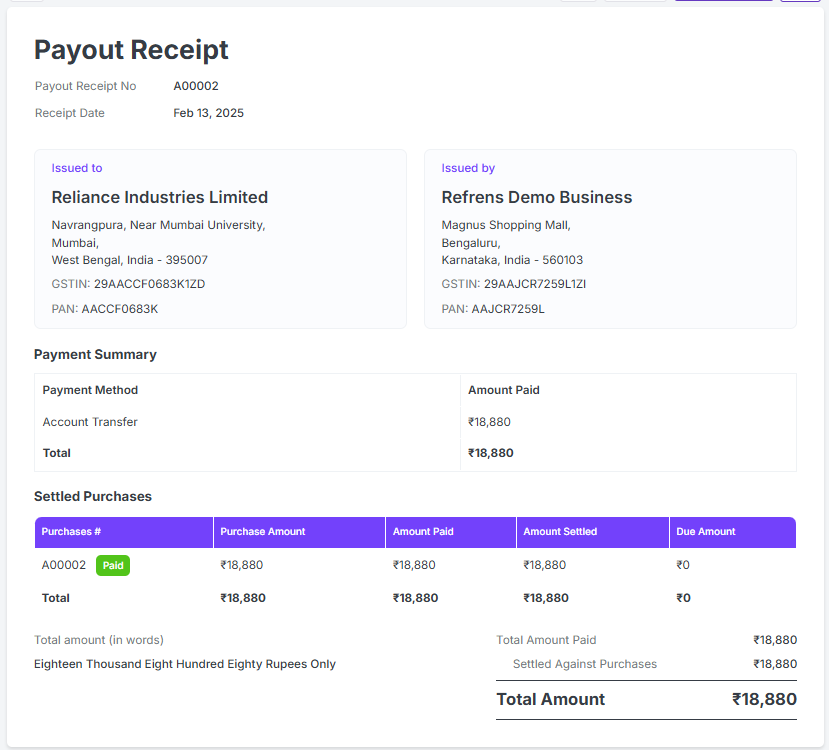Screen dimensions: 829x750
Task: Click the receipt date Feb 13, 2025
Action: [208, 113]
